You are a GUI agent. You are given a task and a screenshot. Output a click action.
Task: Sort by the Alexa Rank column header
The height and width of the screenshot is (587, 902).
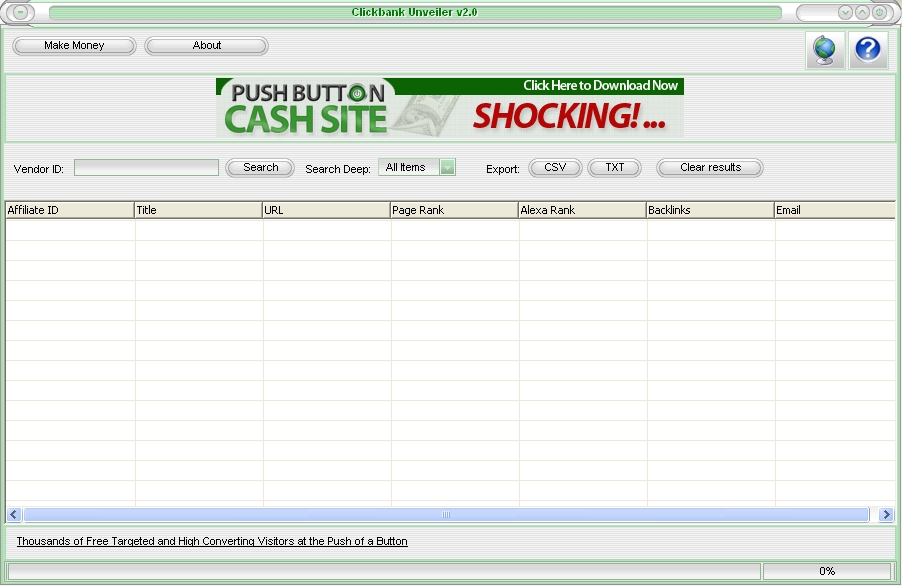click(582, 210)
